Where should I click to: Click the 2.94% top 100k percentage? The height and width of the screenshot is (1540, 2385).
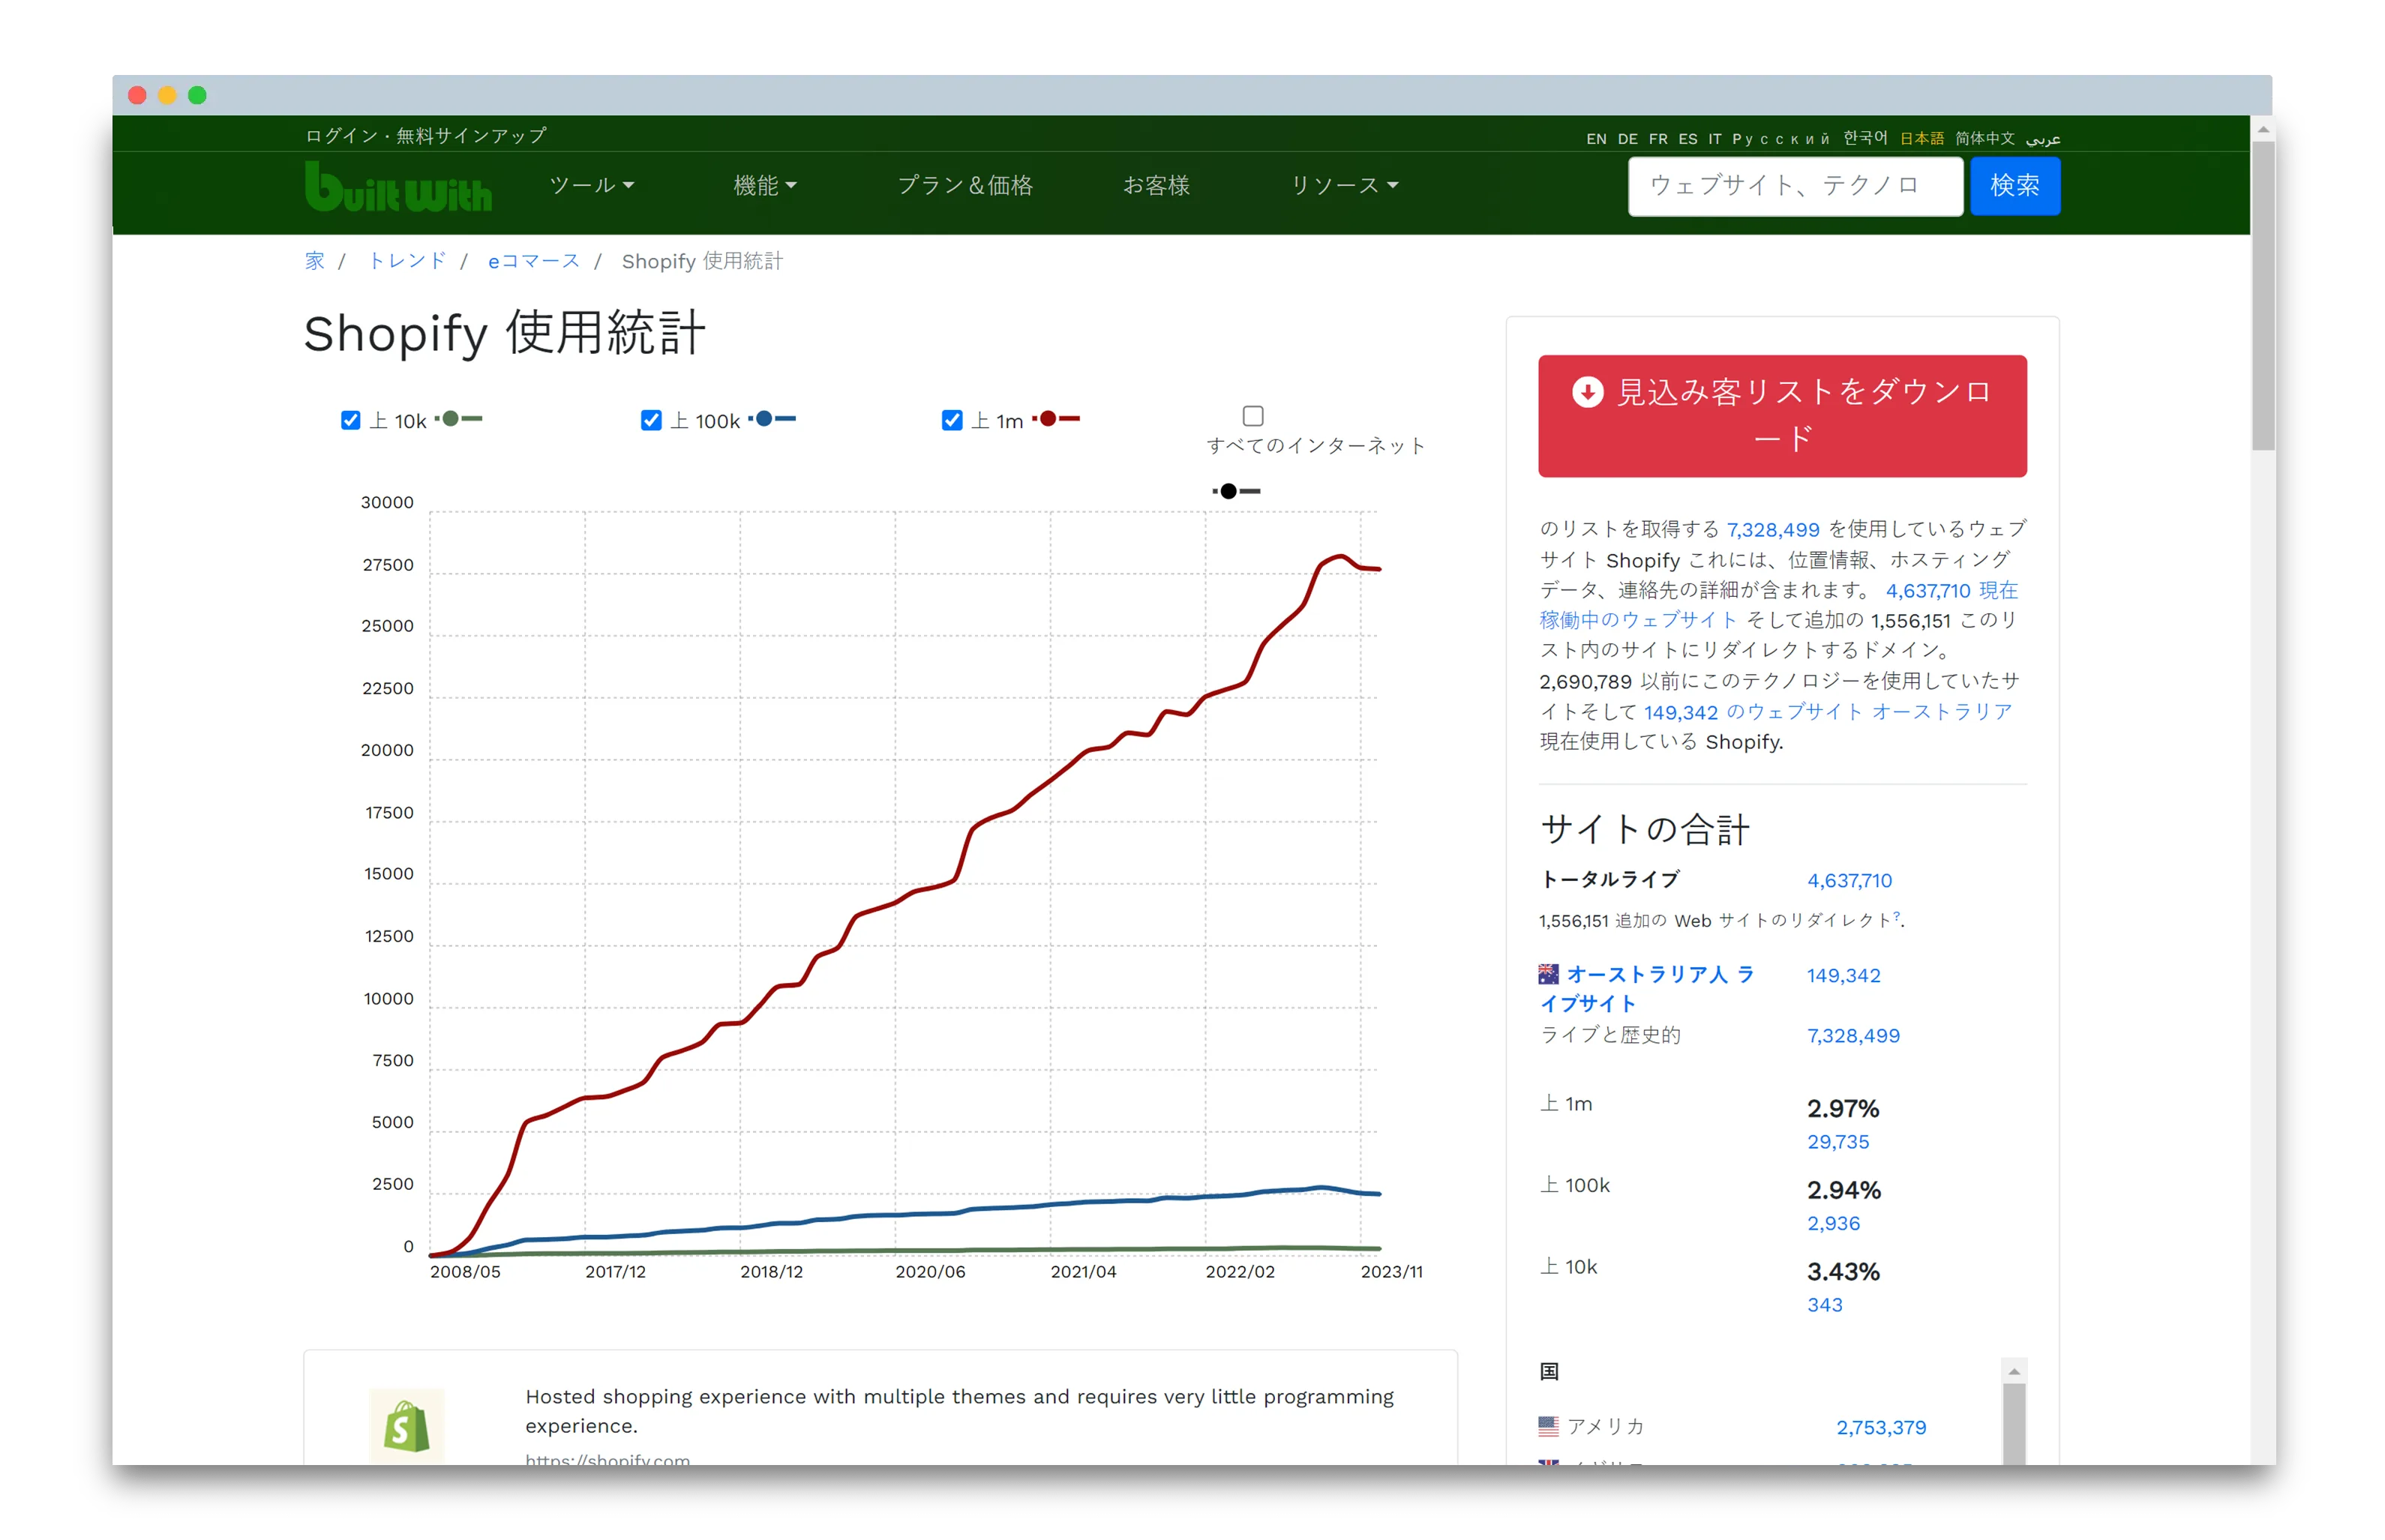coord(1843,1190)
